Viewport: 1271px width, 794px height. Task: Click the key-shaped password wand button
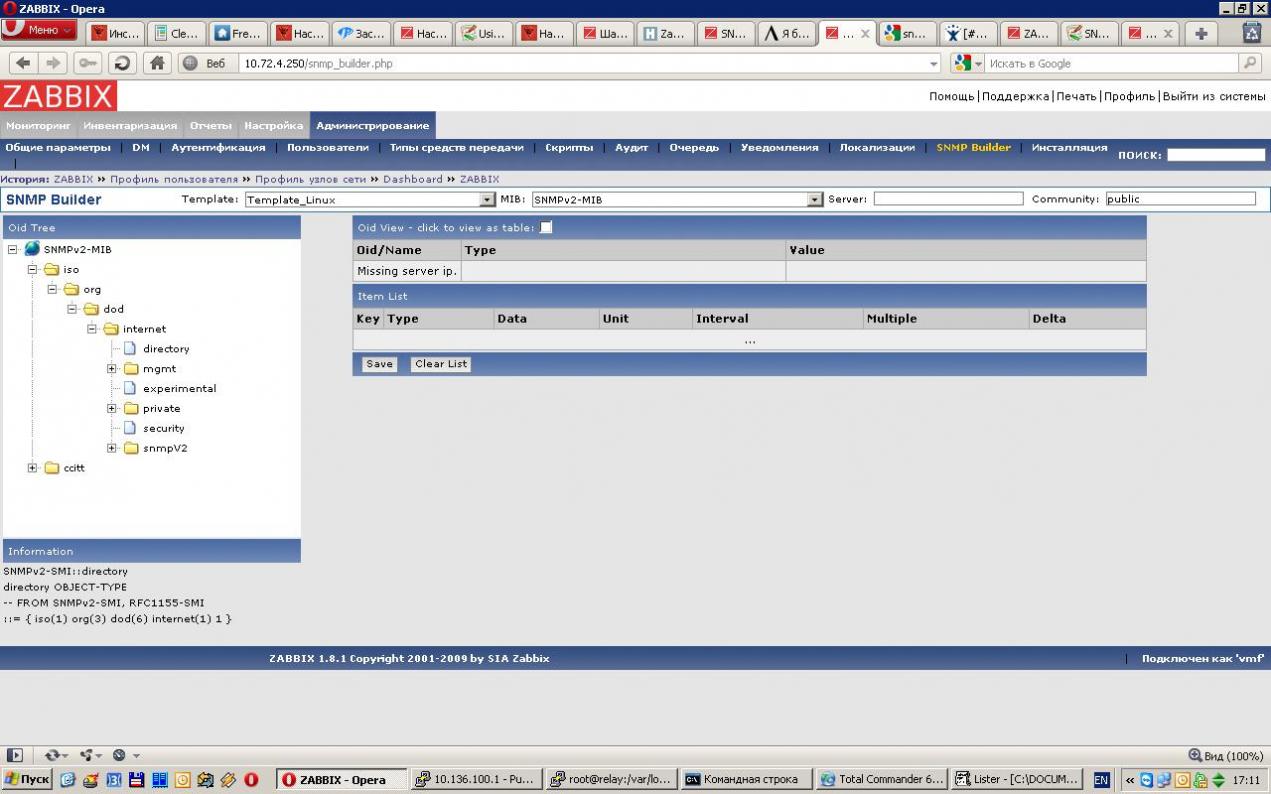88,63
